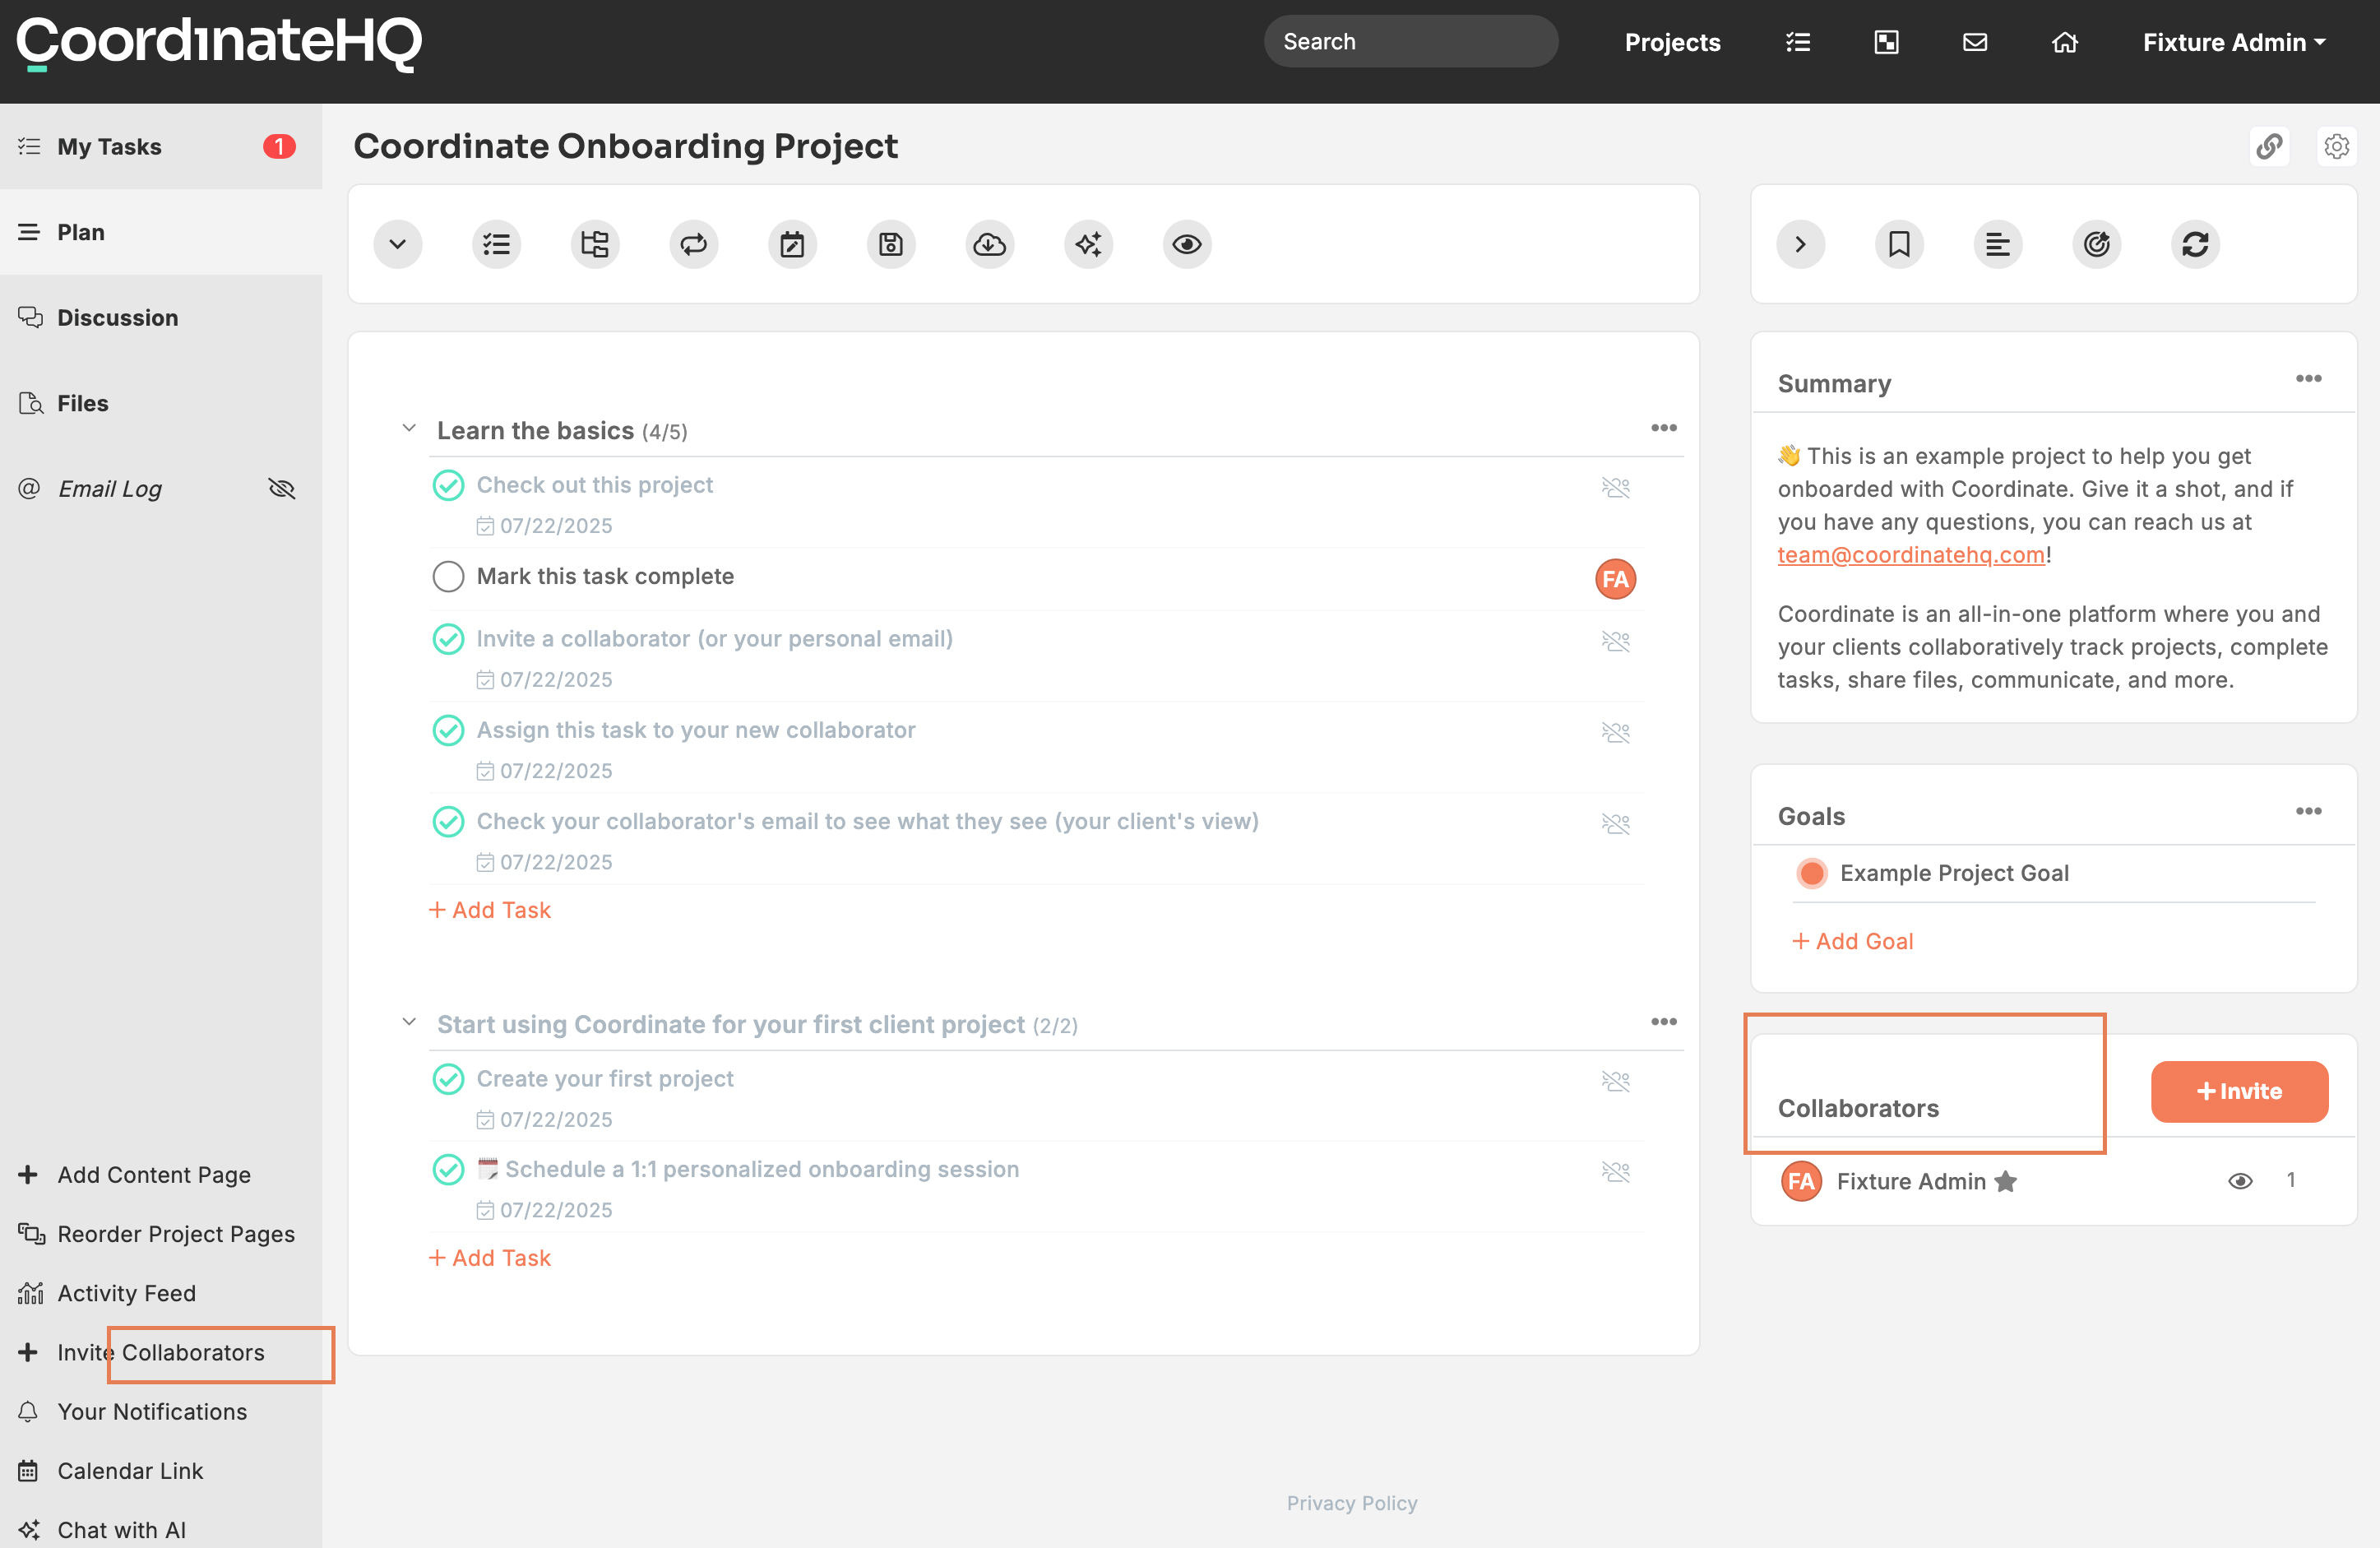Screen dimensions: 2380x1548
Task: Click the unassigned icon on Check out this project
Action: click(1616, 487)
